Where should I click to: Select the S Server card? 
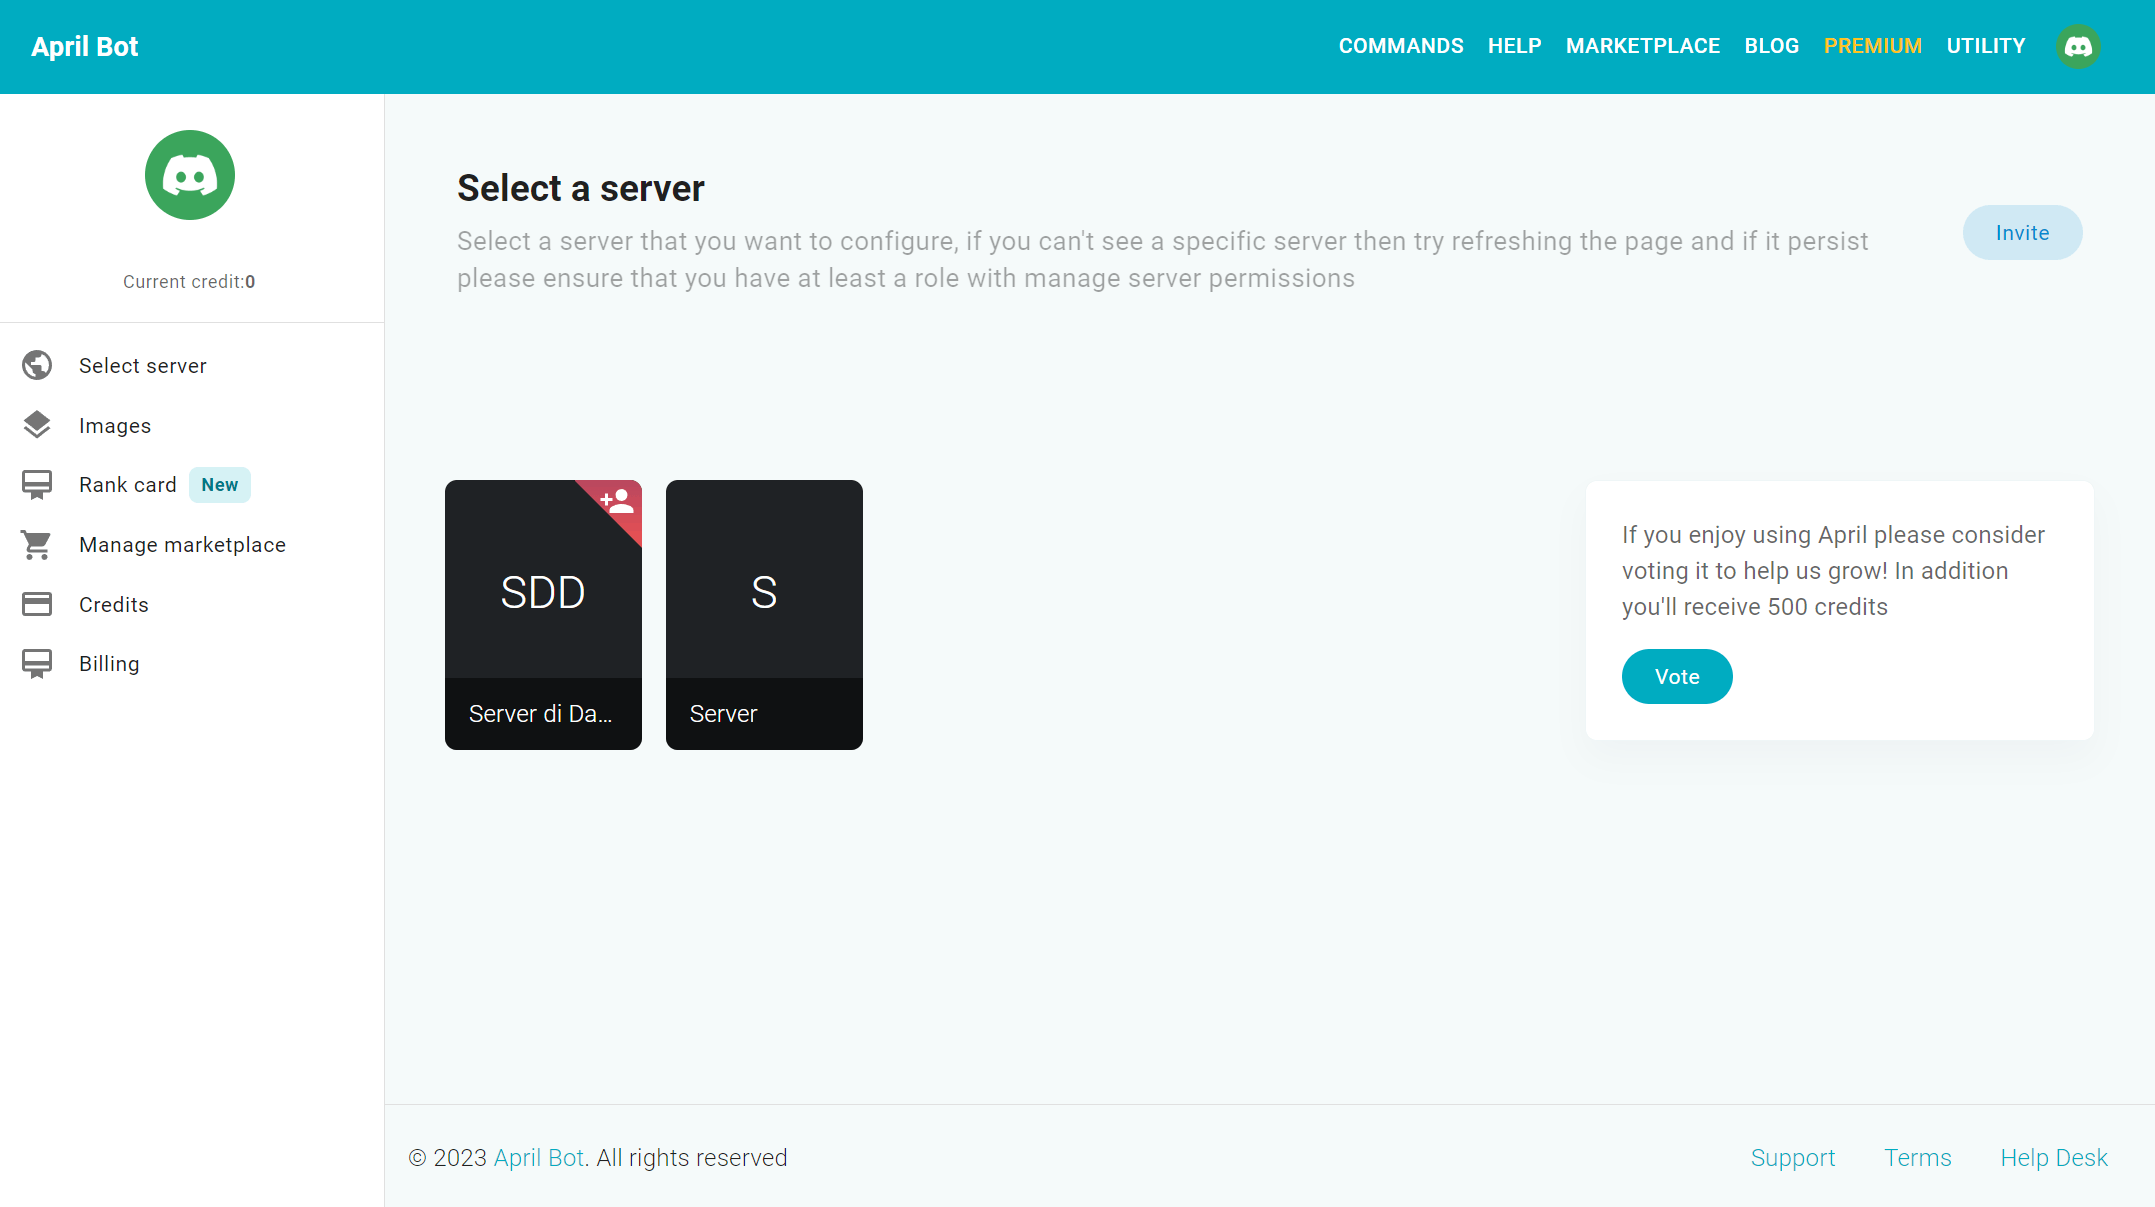coord(764,615)
